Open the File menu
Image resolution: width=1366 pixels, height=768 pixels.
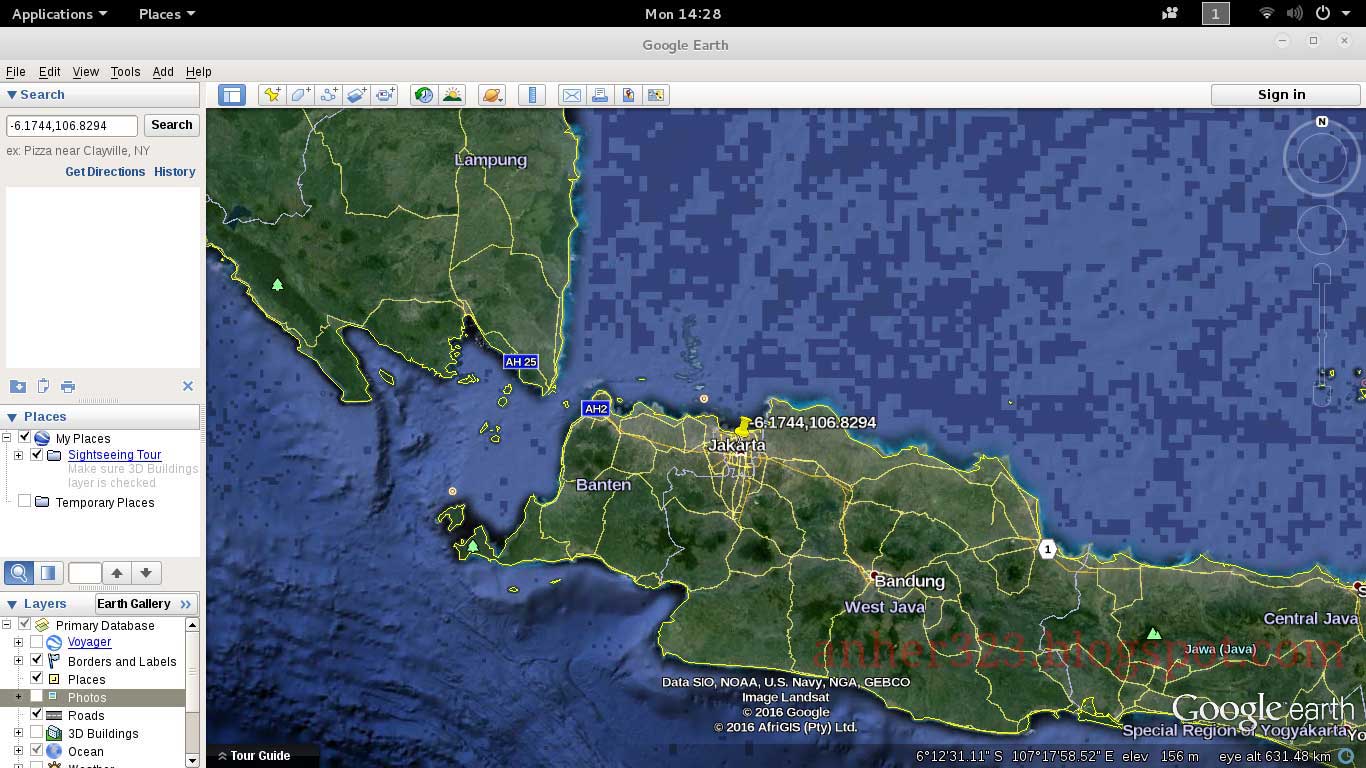pyautogui.click(x=16, y=72)
